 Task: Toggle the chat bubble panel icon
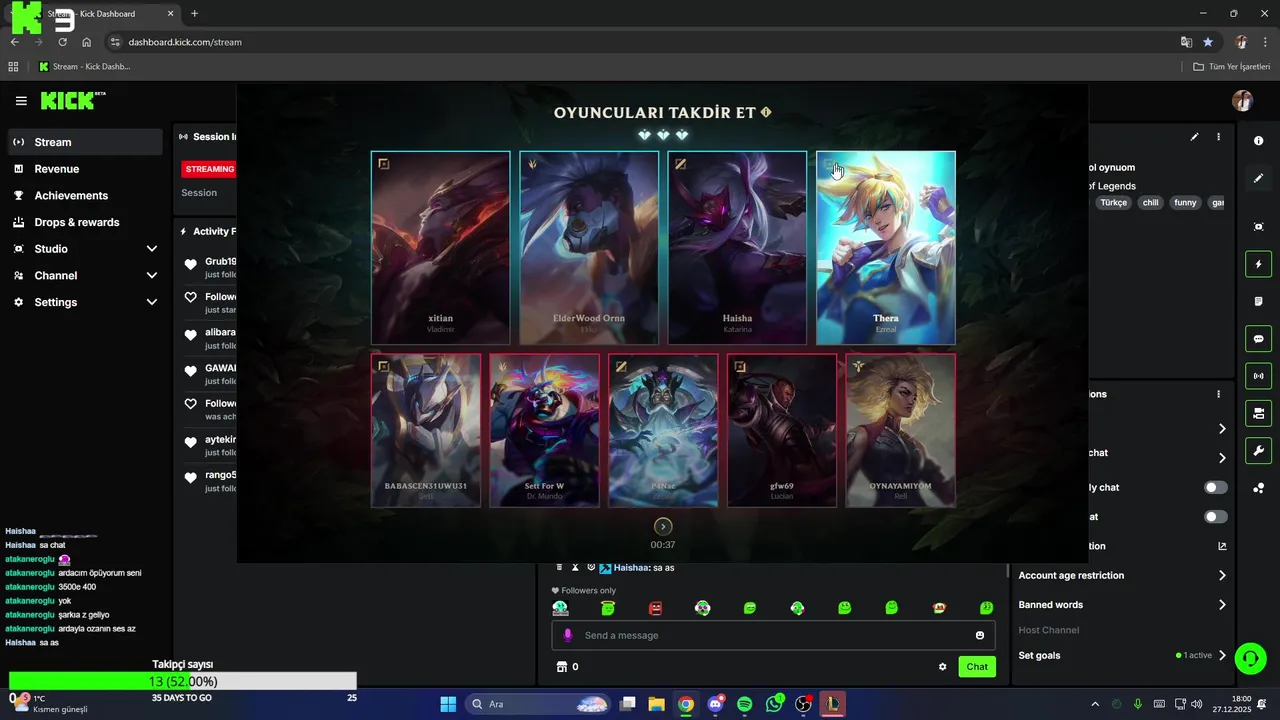tap(1259, 339)
